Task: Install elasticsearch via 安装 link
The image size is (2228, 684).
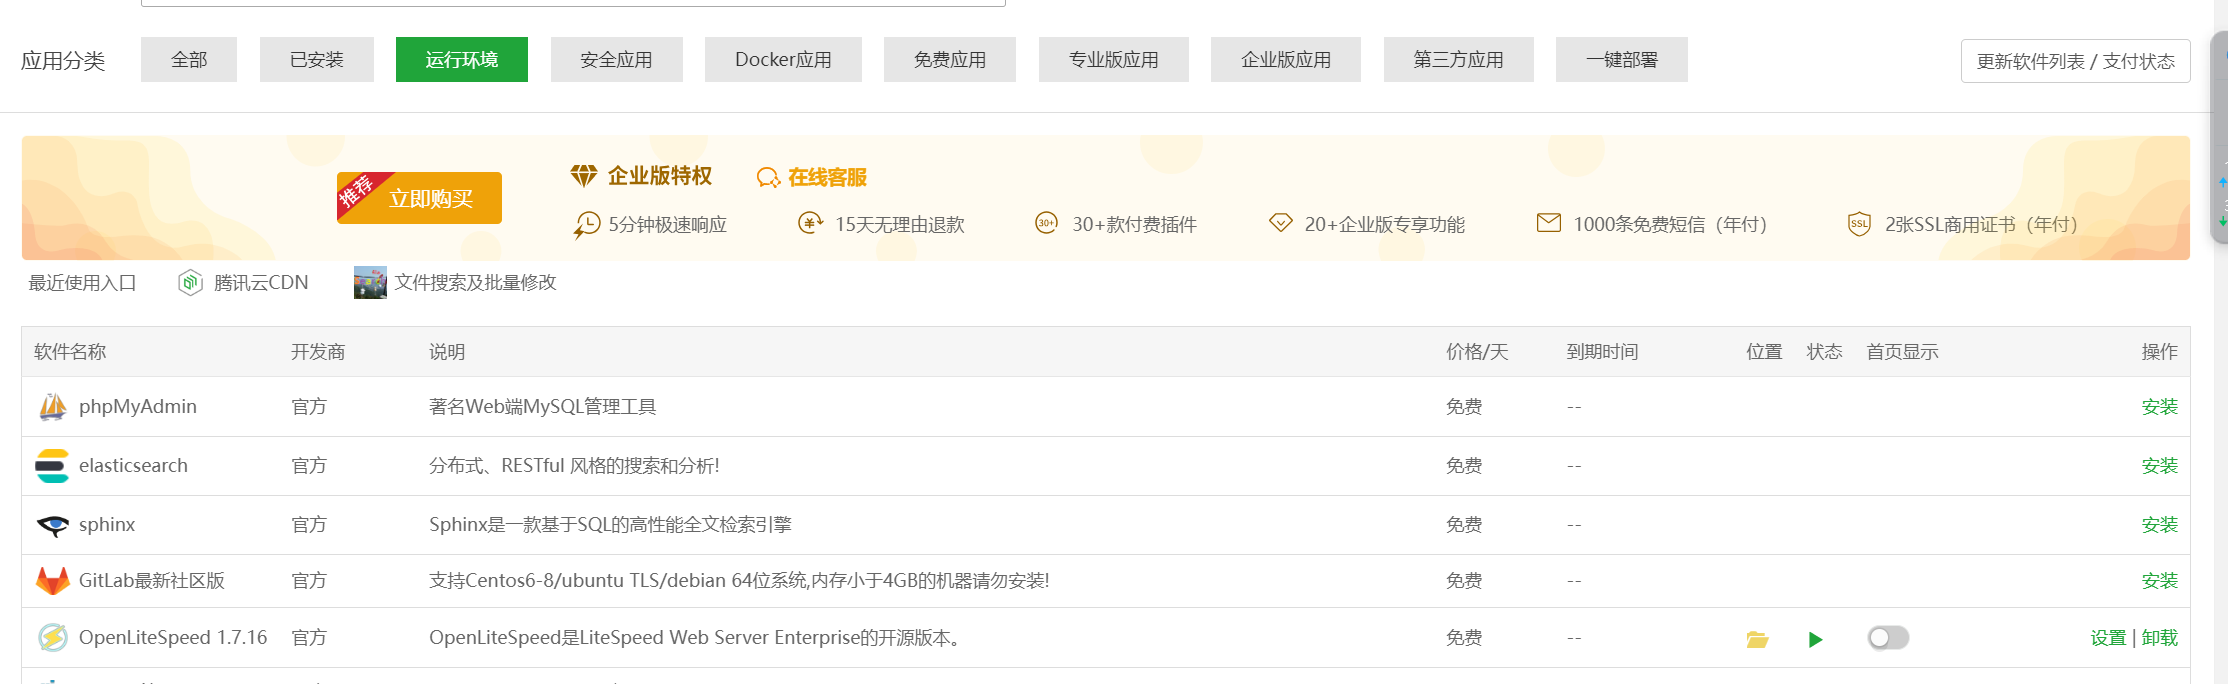Action: [x=2160, y=466]
